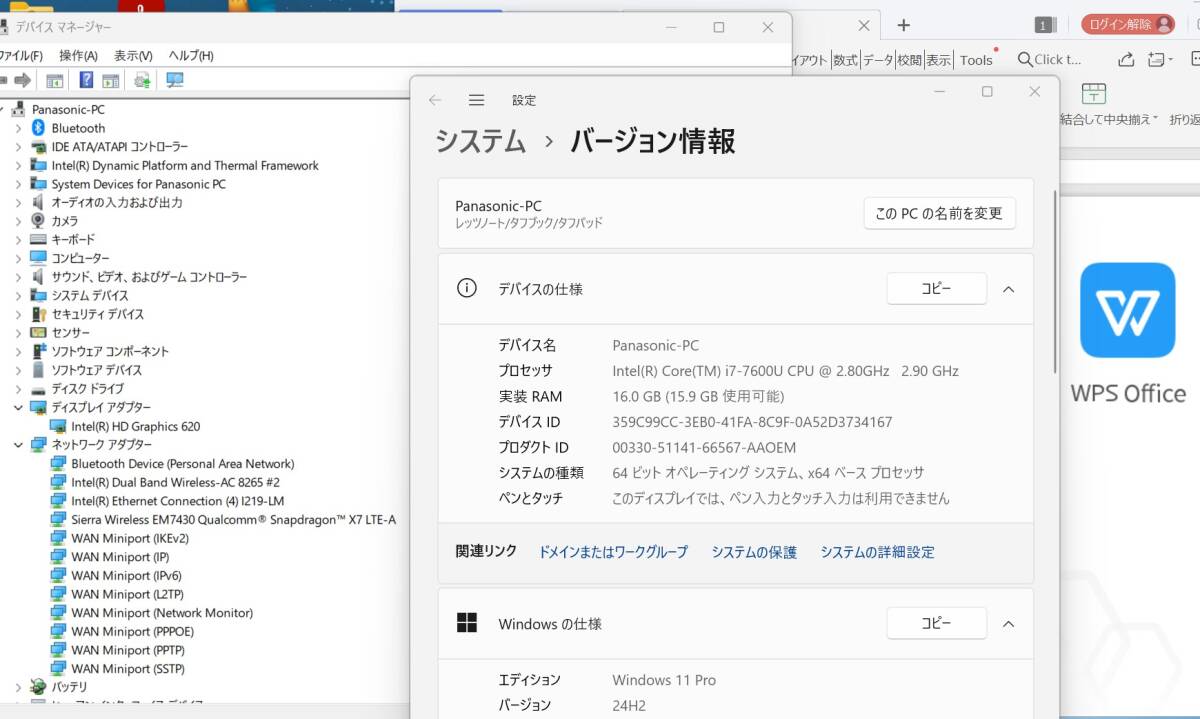The image size is (1200, 719).
Task: Switch to the データ tab in WPS
Action: [x=878, y=60]
